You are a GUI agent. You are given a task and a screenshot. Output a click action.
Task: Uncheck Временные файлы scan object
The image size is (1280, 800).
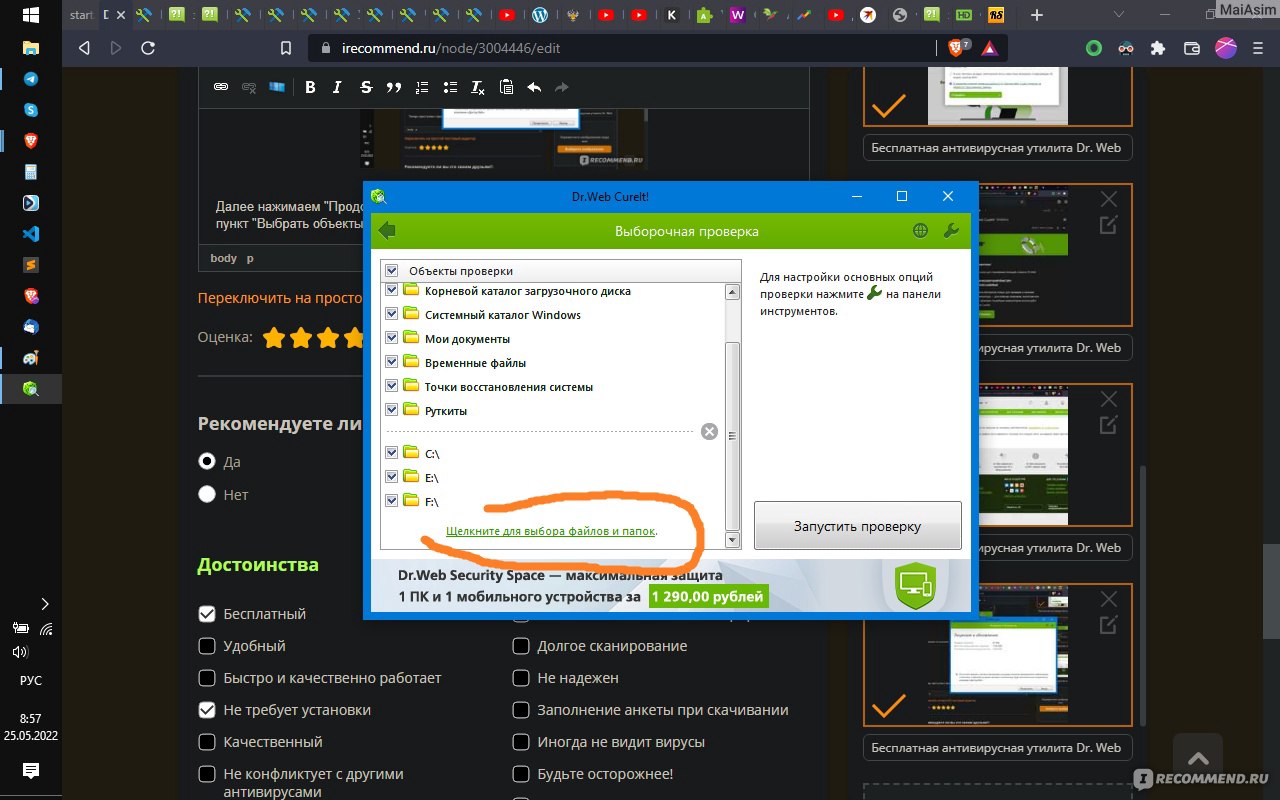coord(392,362)
